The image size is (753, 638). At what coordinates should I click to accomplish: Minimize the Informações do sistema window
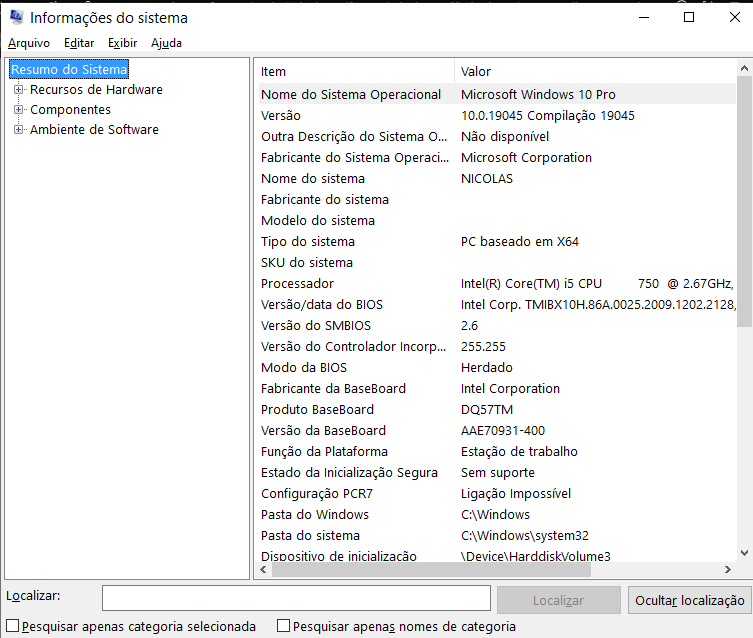point(644,17)
